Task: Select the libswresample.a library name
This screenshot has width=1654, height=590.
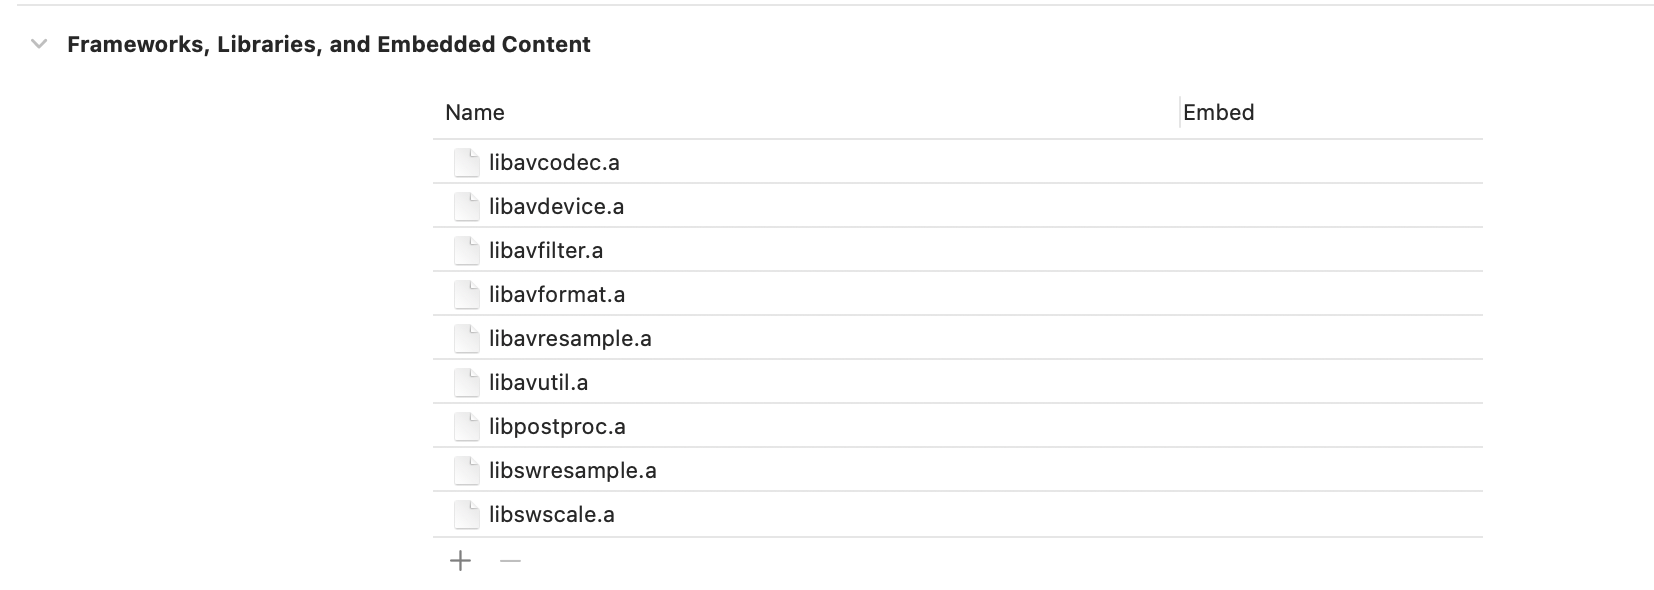Action: pyautogui.click(x=572, y=470)
